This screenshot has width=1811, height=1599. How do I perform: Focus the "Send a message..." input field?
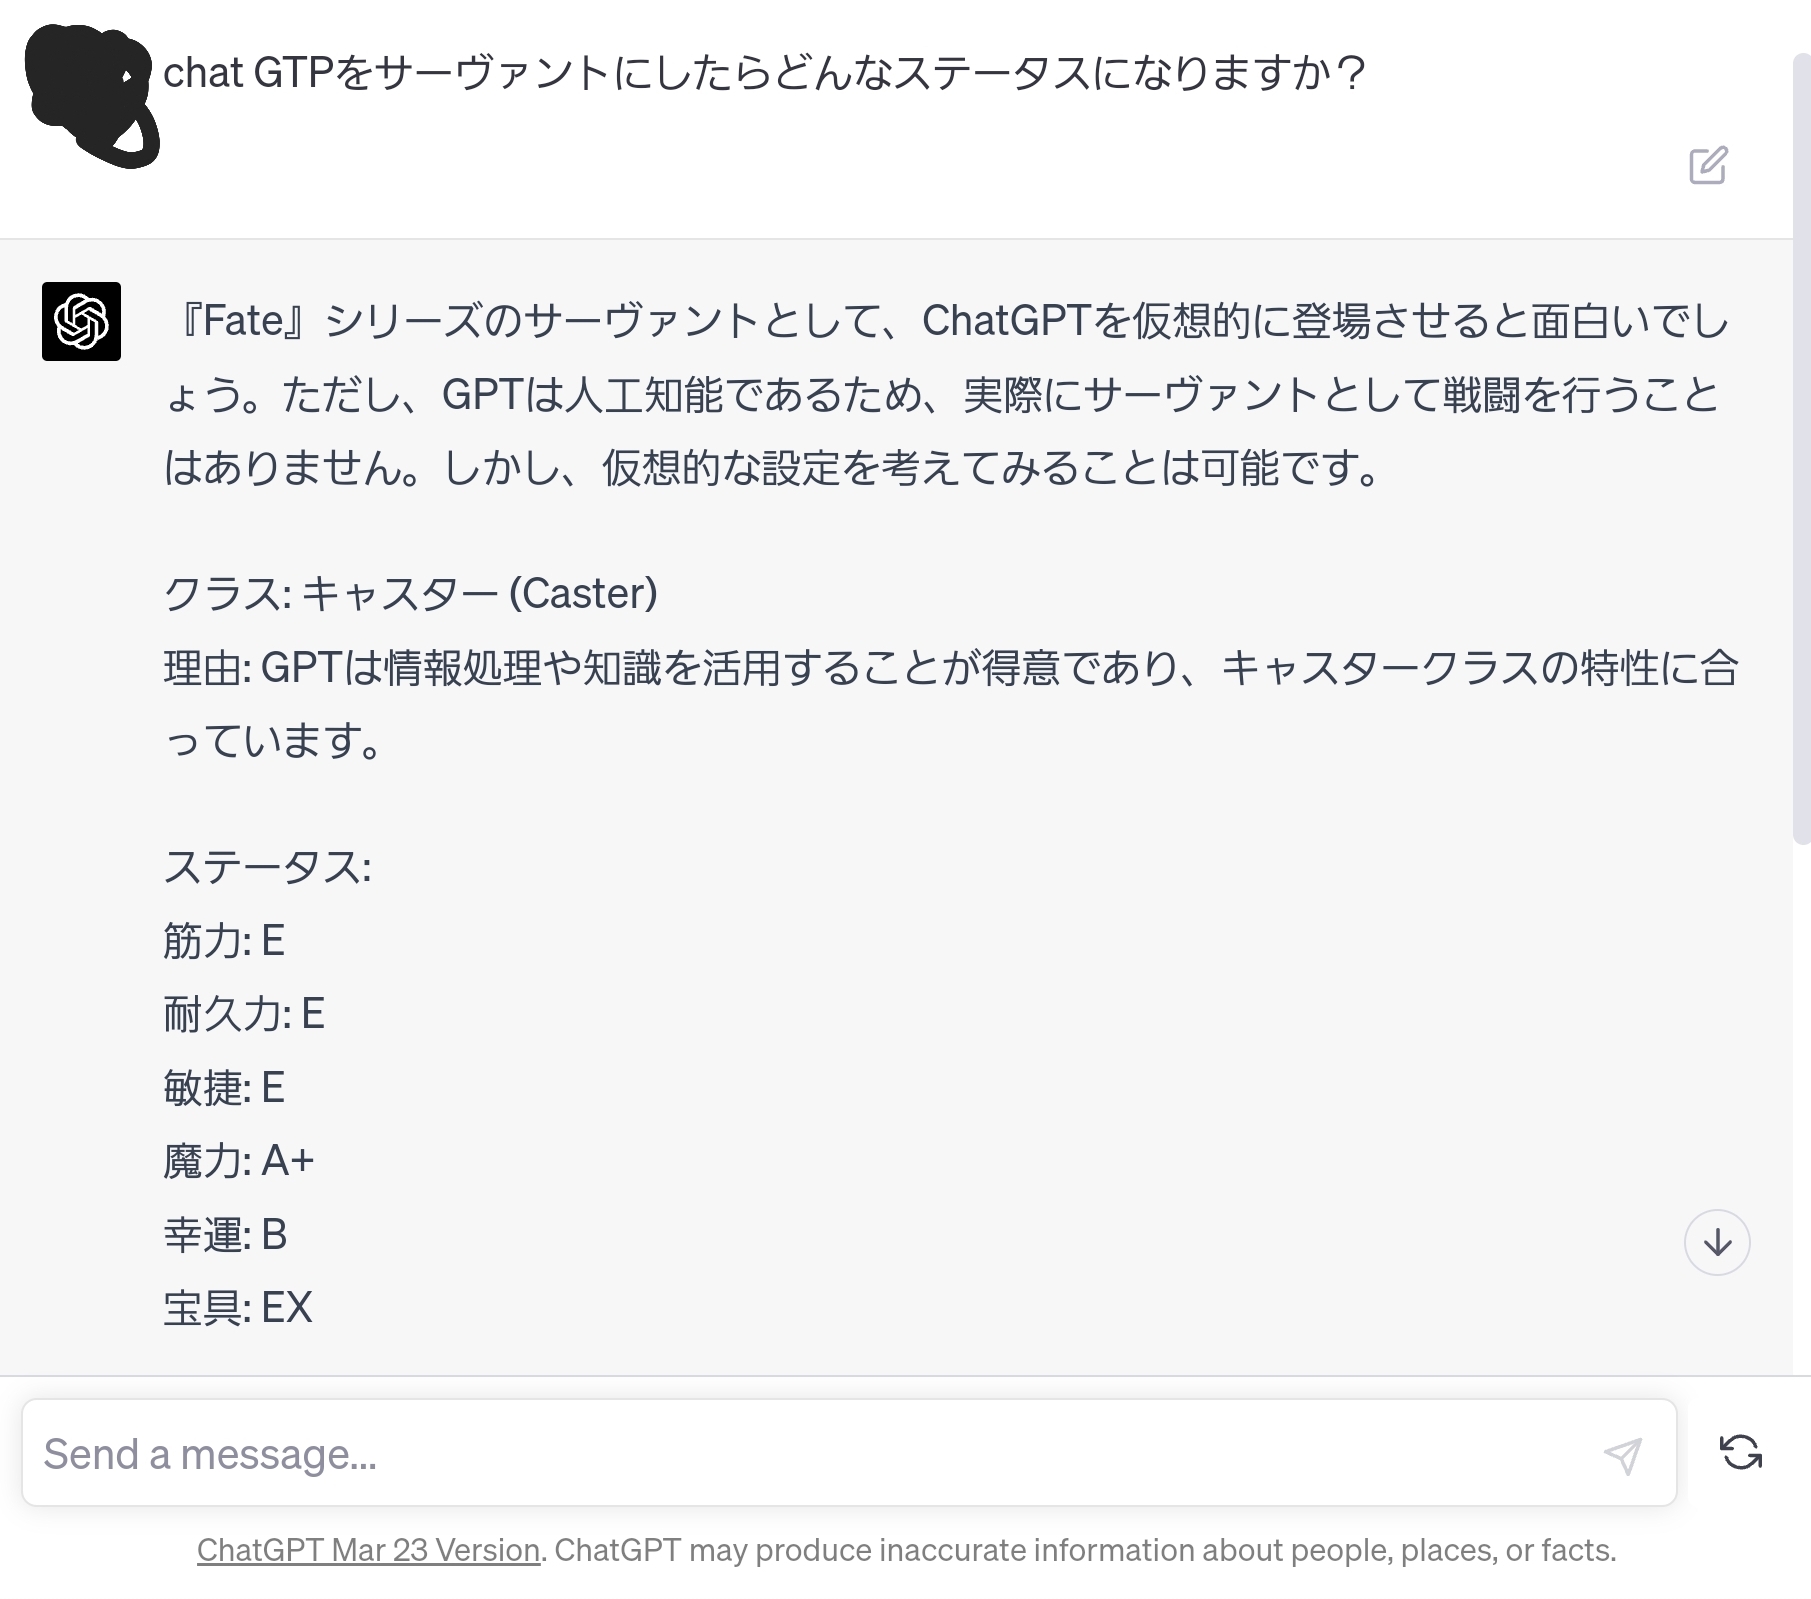pyautogui.click(x=800, y=1454)
